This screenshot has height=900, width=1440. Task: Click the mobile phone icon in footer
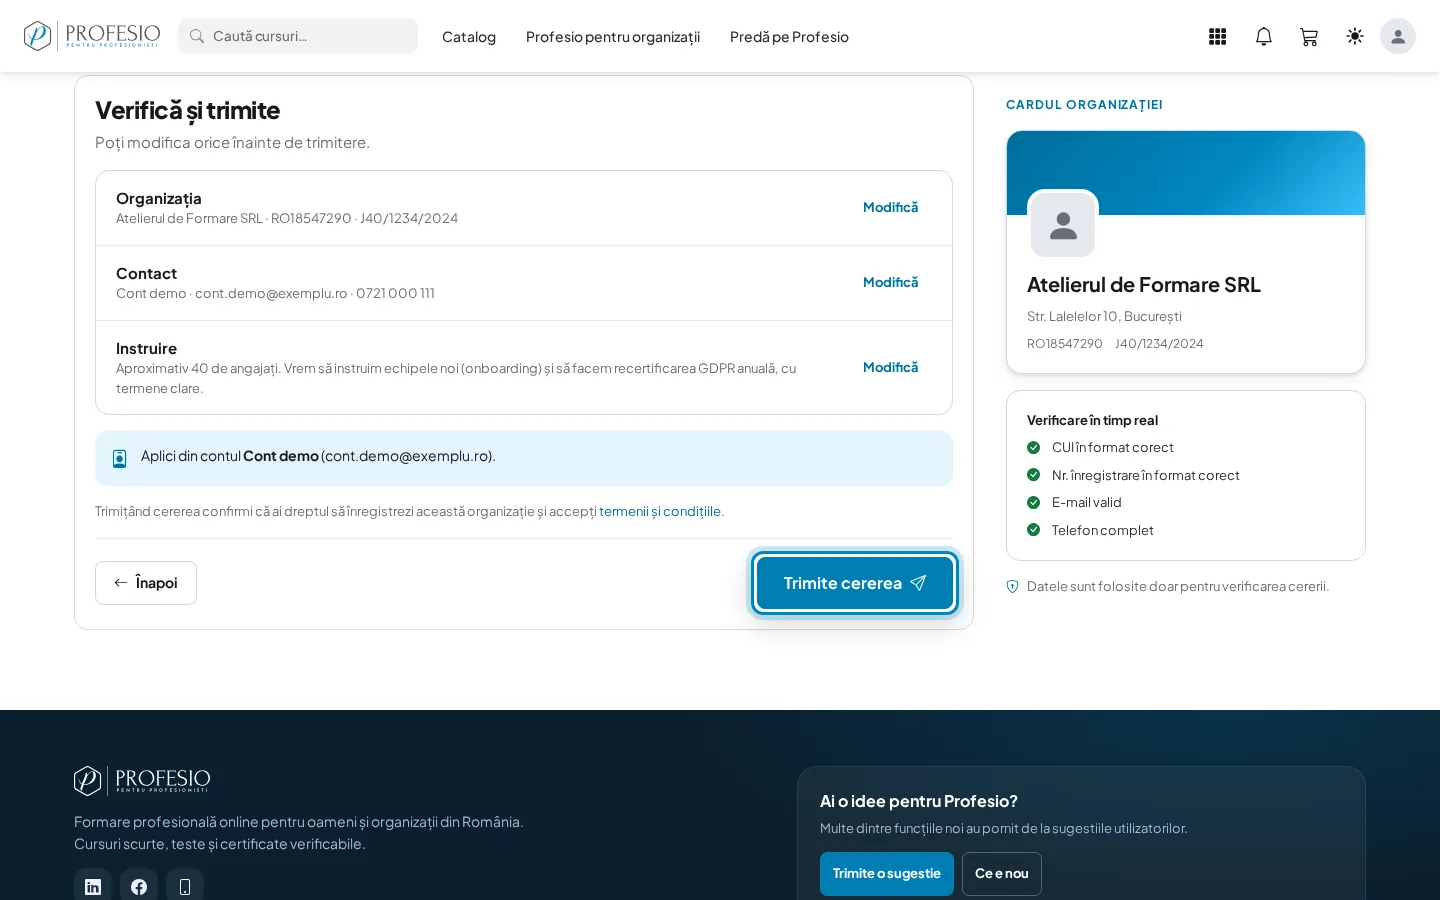185,886
